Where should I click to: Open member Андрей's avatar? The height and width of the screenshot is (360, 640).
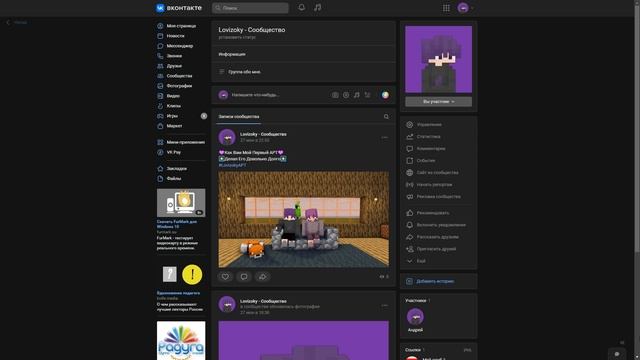click(415, 316)
